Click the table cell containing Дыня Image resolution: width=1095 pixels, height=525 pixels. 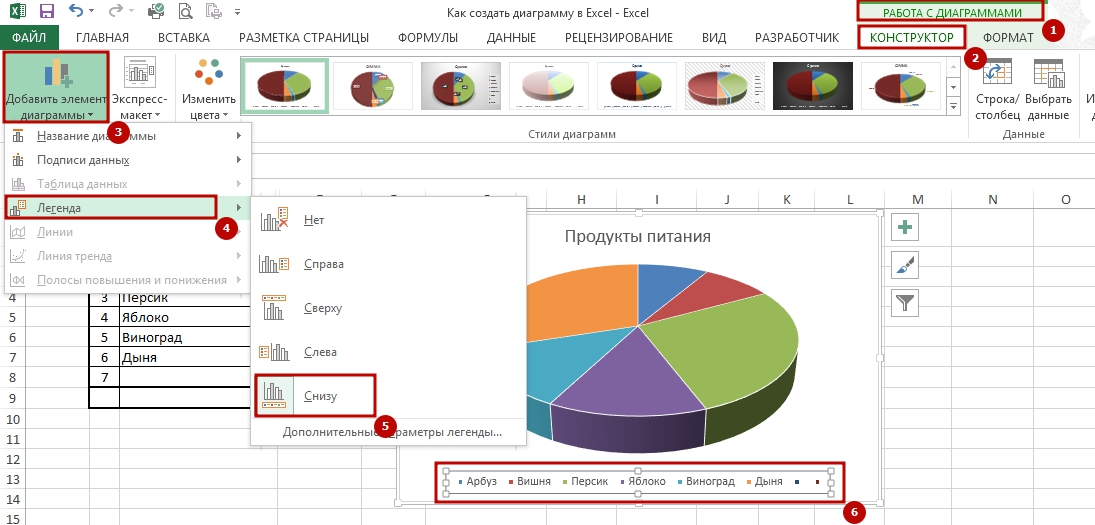point(185,358)
